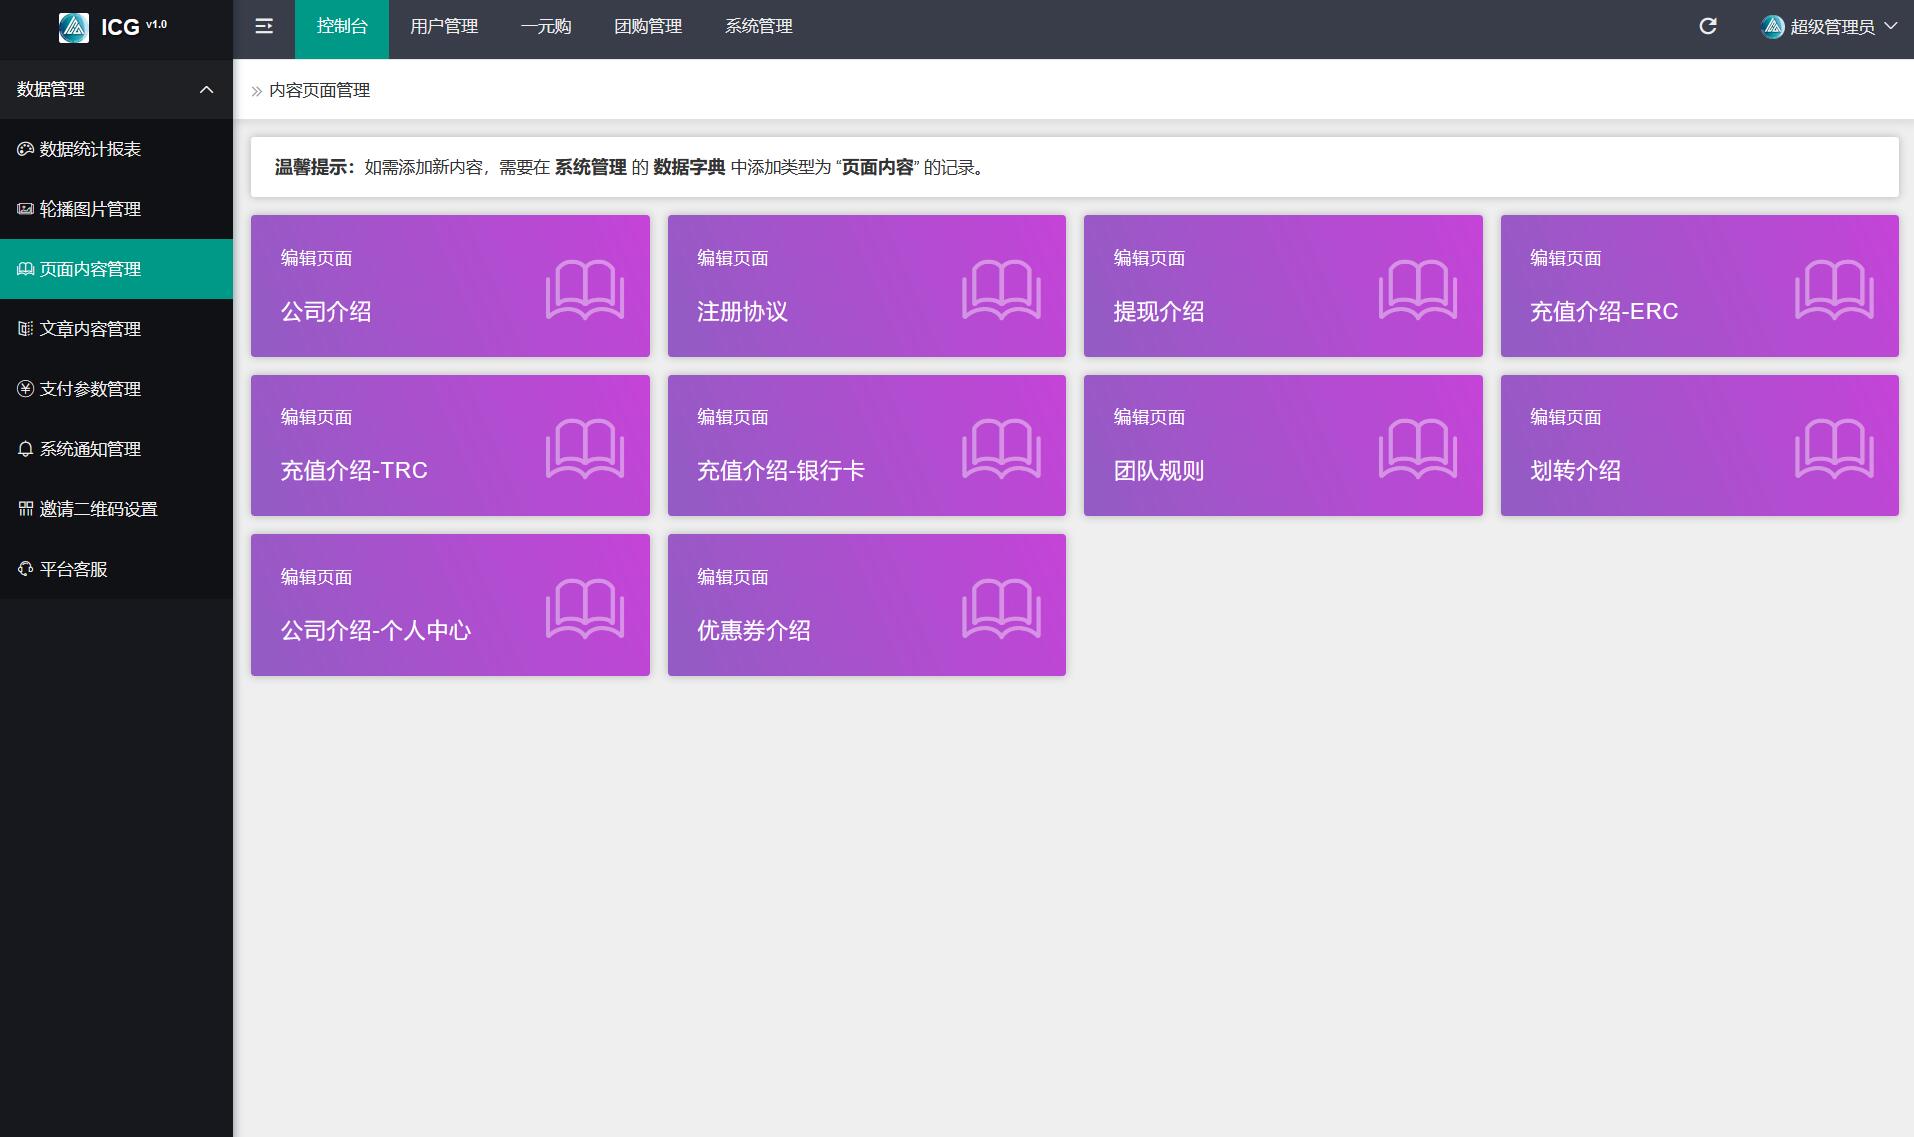Viewport: 1914px width, 1137px height.
Task: Click book icon on 团队规则 card
Action: tap(1418, 449)
